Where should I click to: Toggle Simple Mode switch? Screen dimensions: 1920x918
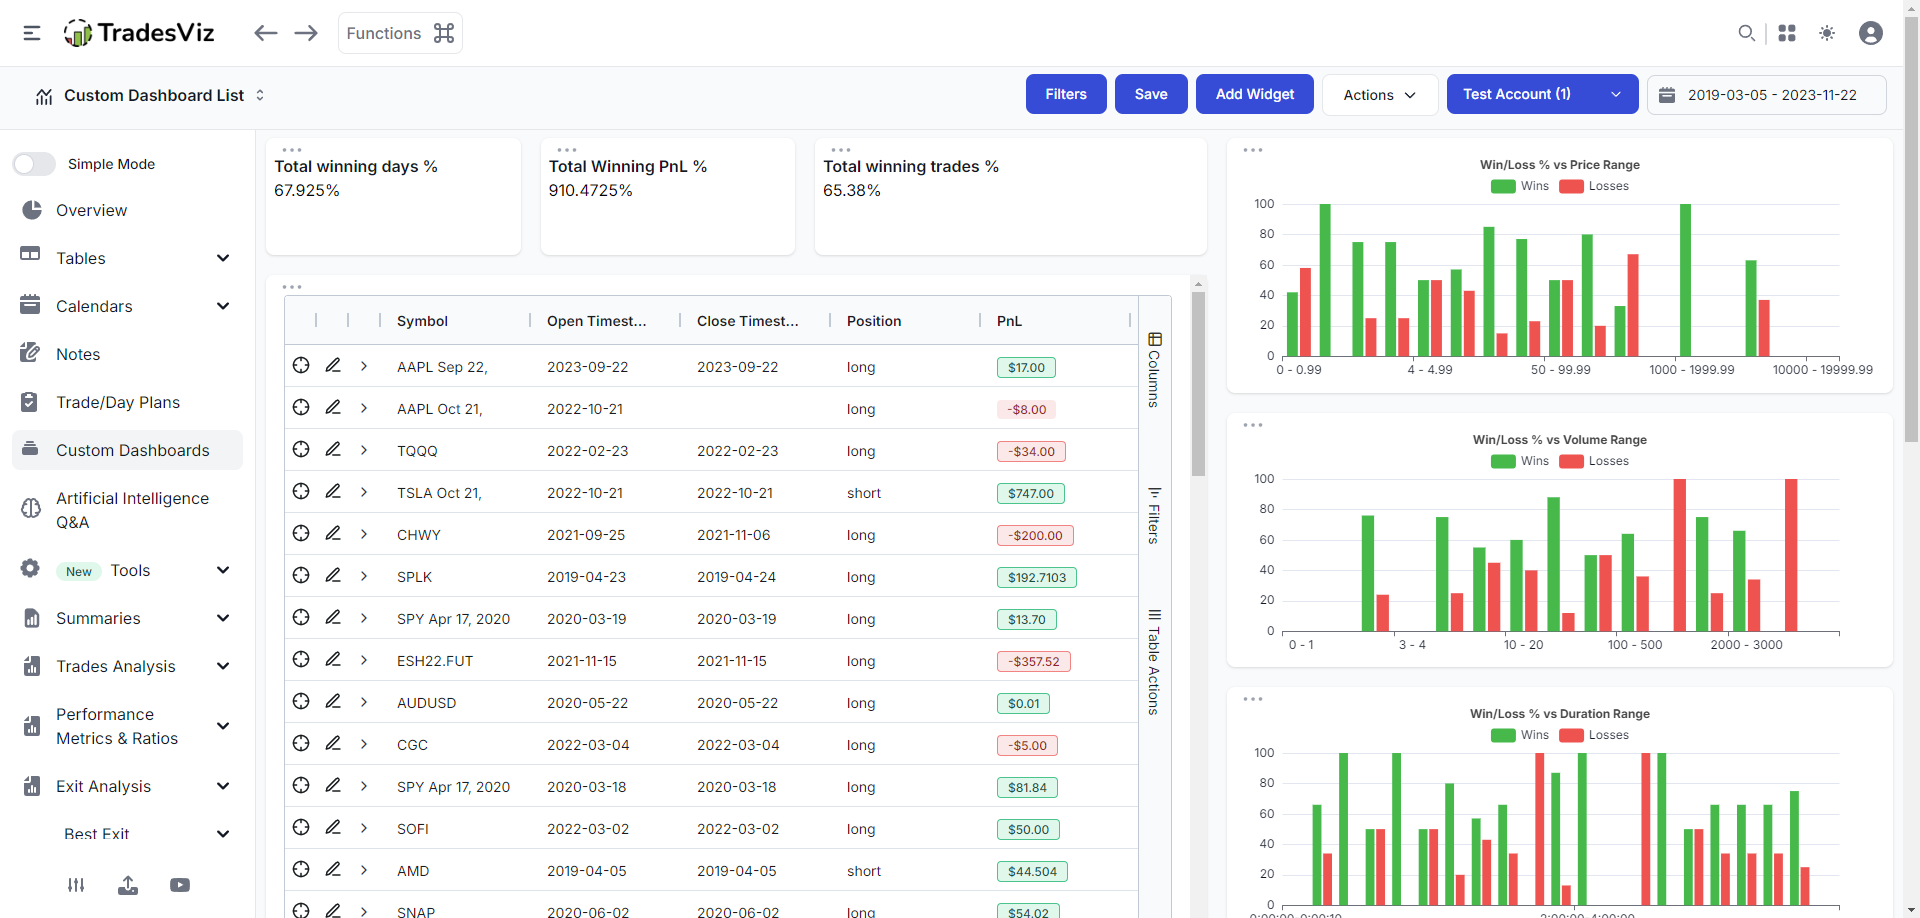tap(35, 164)
